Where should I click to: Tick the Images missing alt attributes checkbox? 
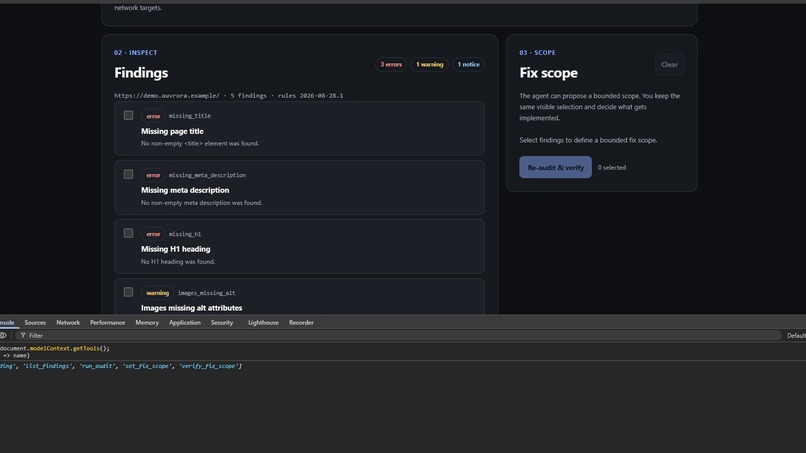(129, 292)
